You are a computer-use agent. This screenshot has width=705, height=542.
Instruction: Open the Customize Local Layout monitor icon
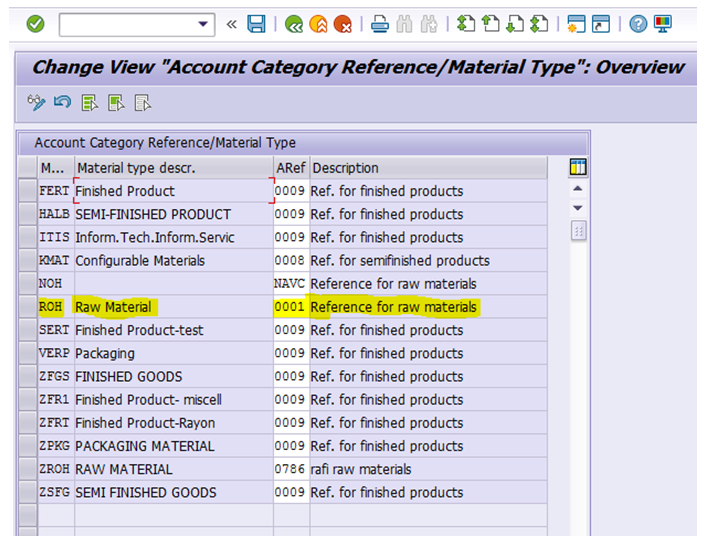[x=663, y=24]
